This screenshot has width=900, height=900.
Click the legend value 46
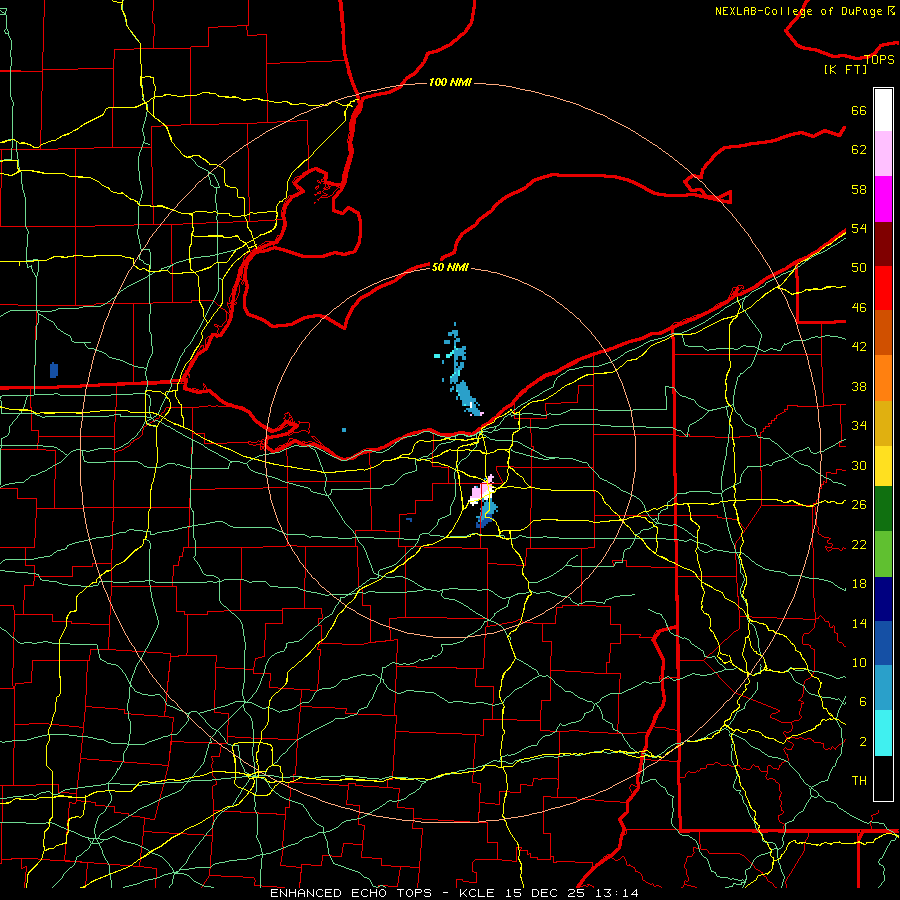point(859,308)
